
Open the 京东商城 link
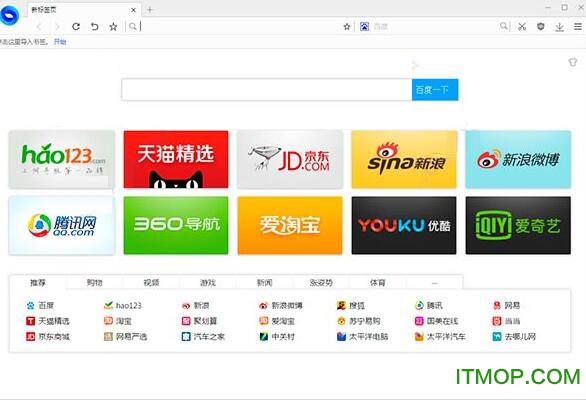(x=48, y=337)
